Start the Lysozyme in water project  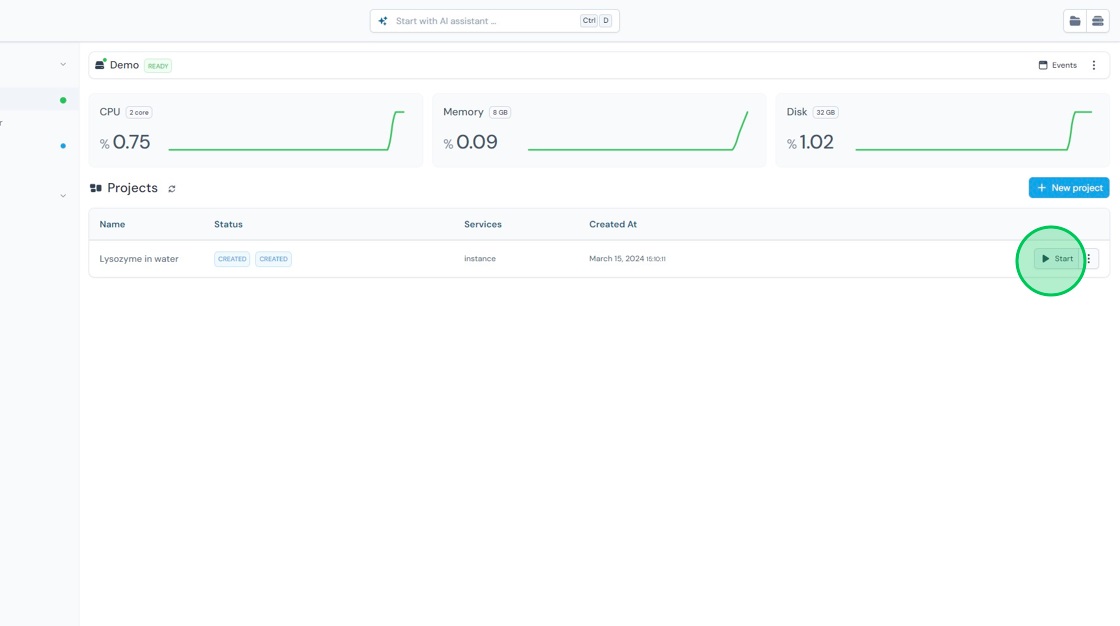click(1057, 259)
